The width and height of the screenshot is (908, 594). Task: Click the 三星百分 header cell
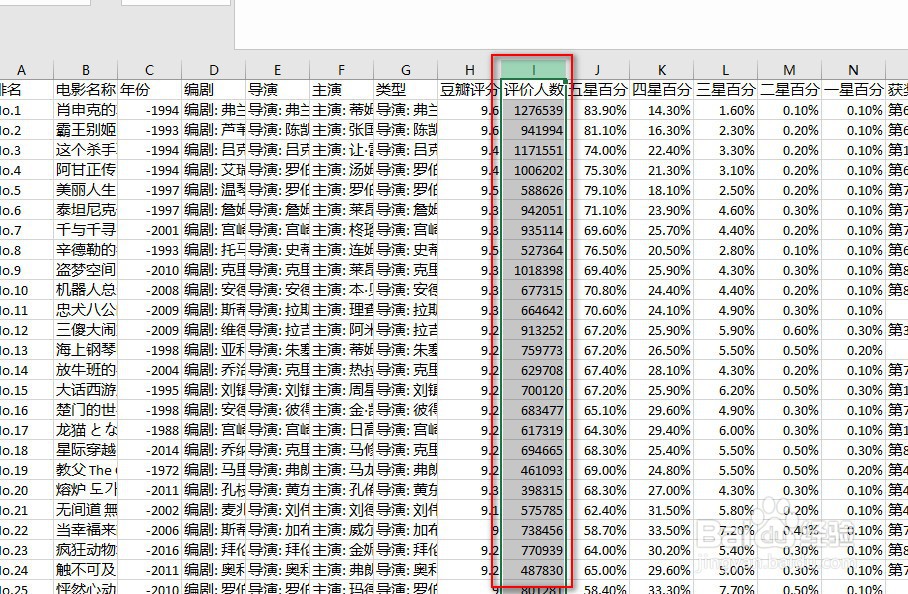click(726, 90)
